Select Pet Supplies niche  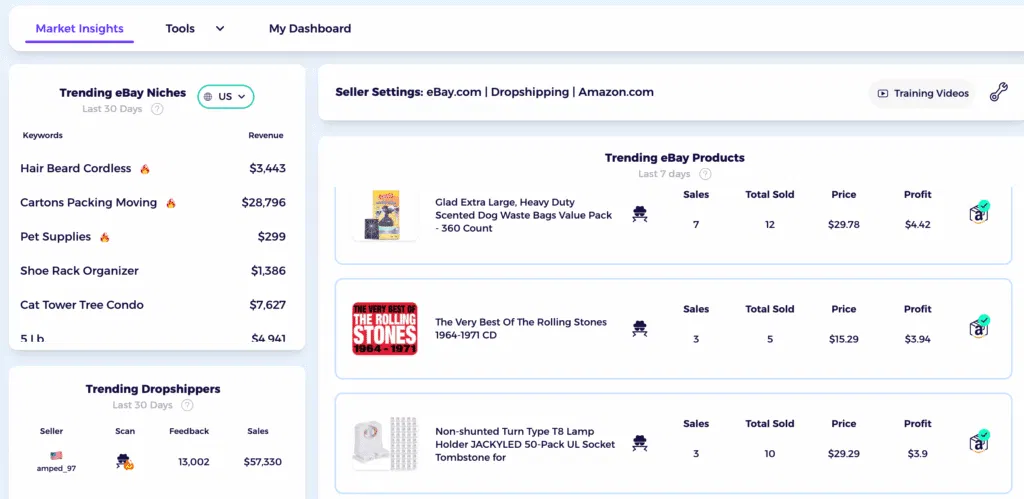(56, 236)
